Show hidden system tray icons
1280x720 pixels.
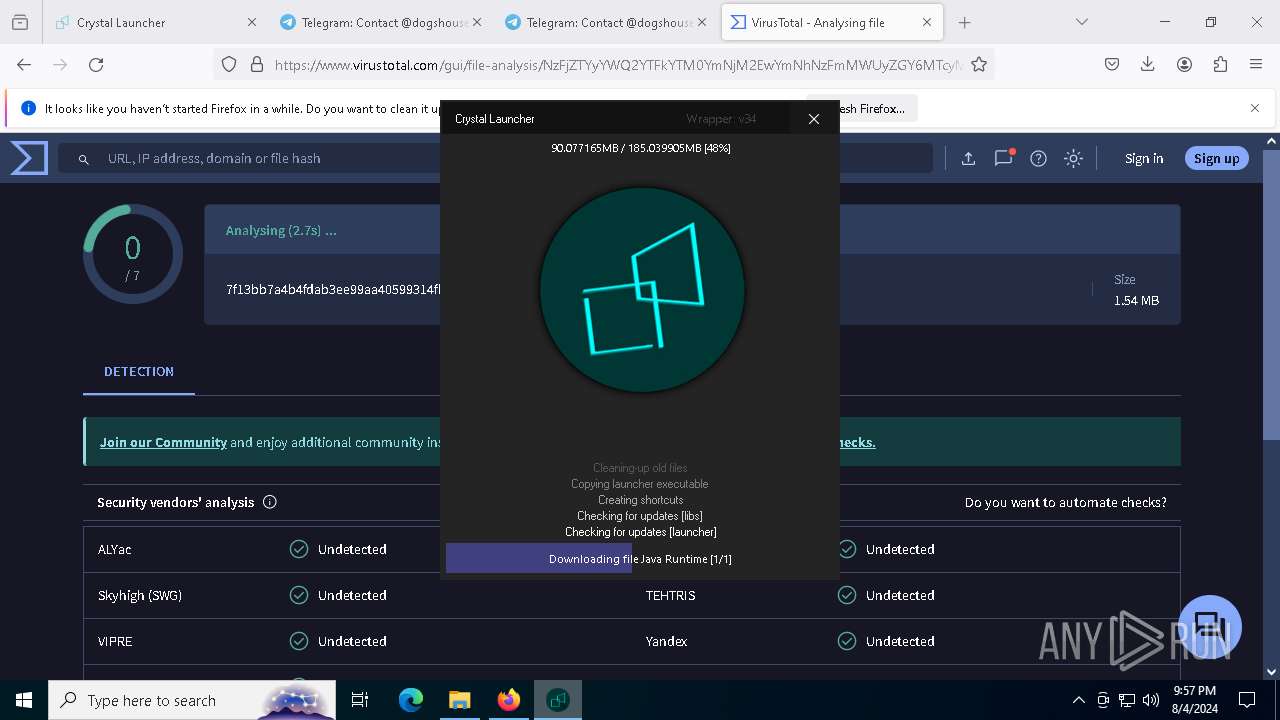tap(1078, 700)
